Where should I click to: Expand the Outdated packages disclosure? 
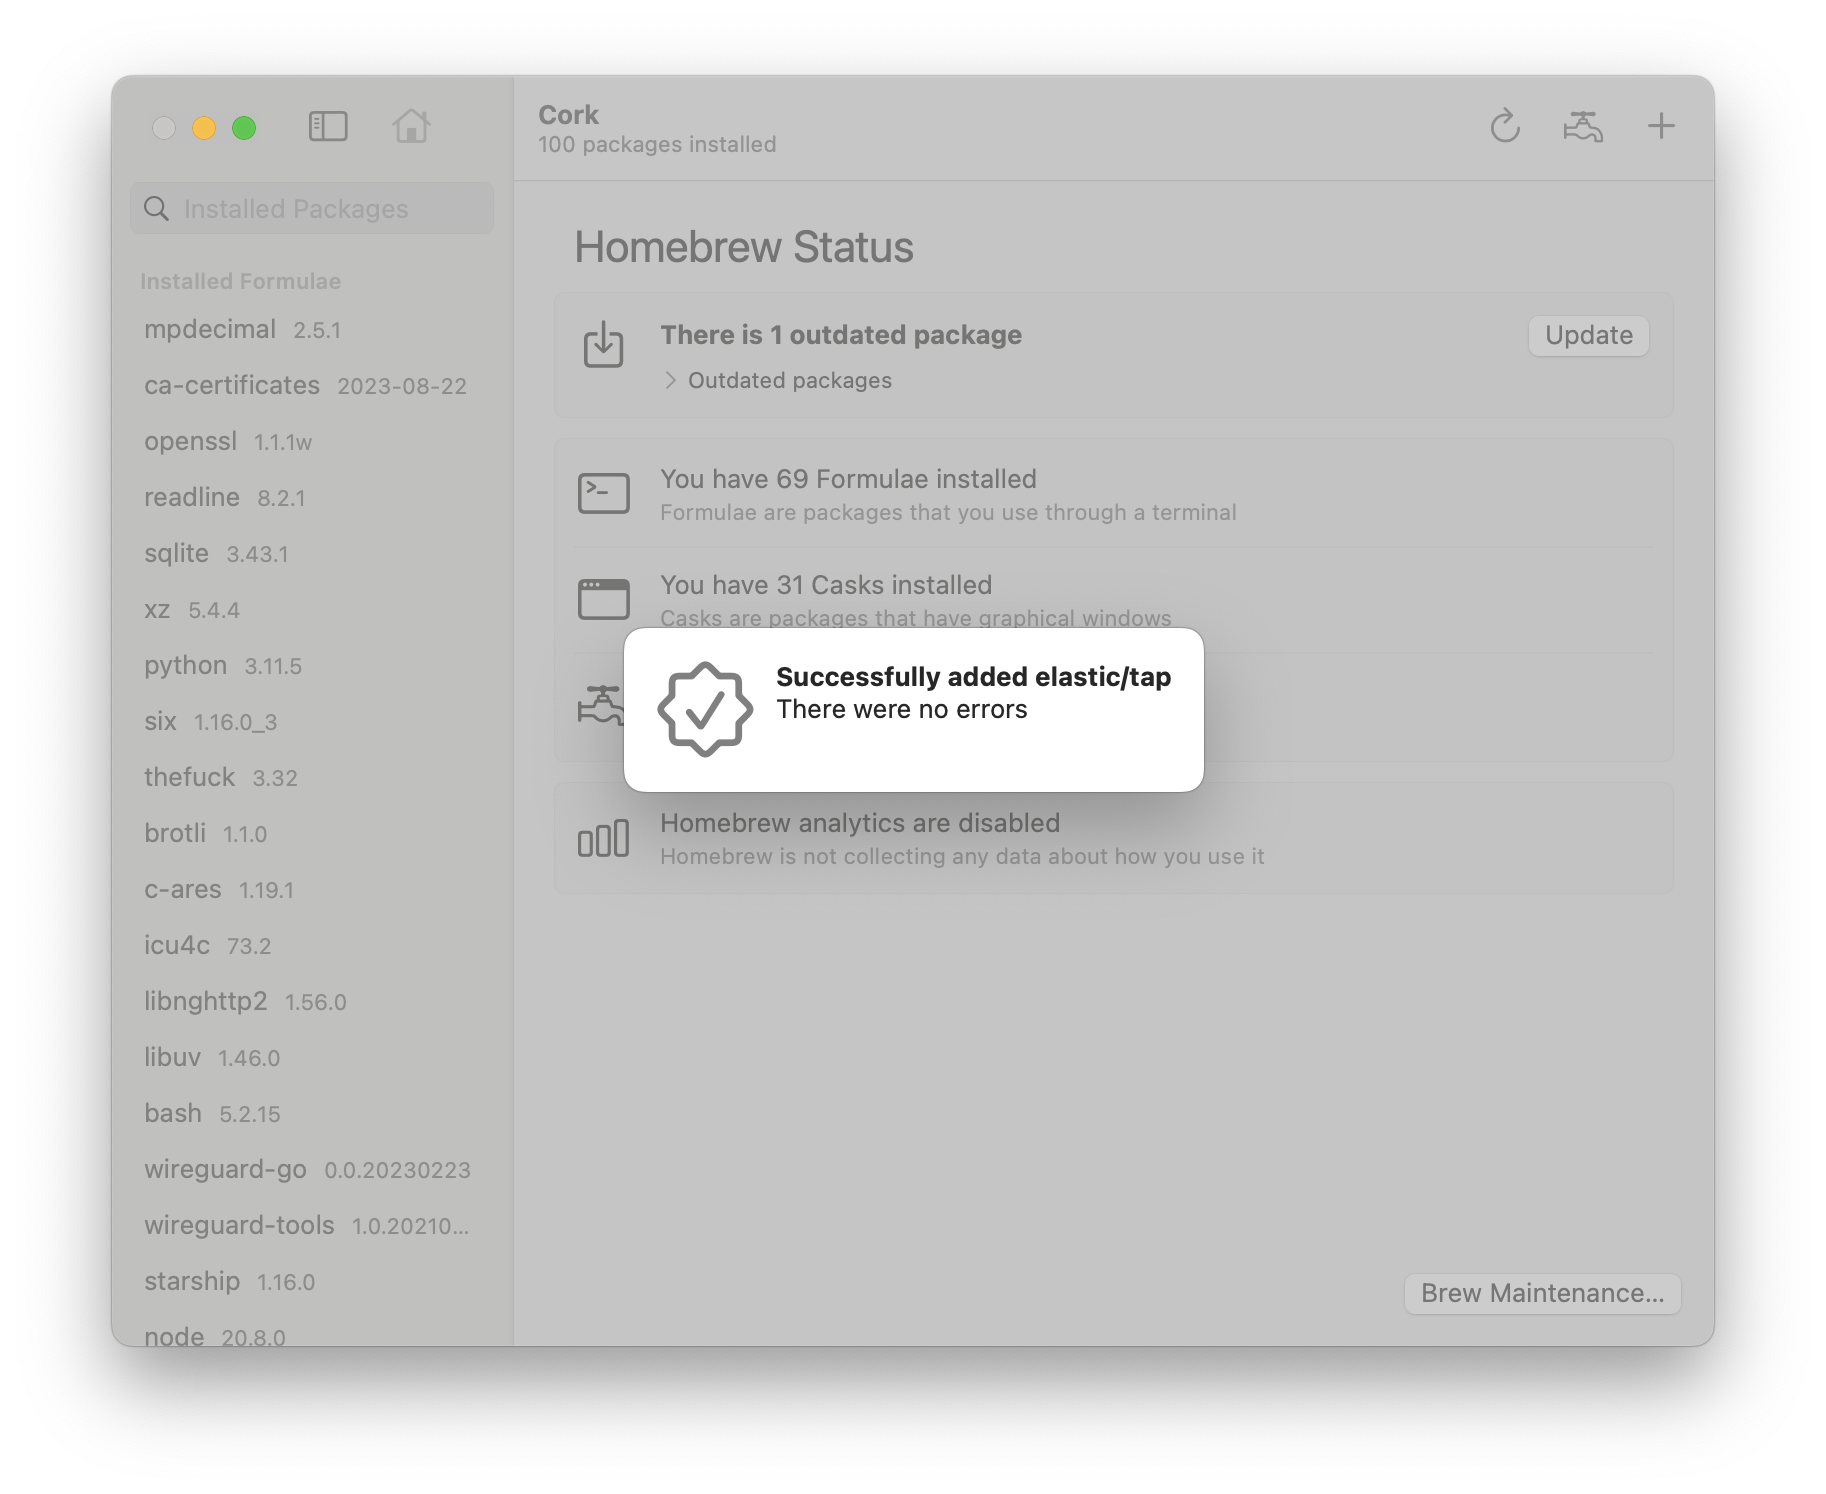coord(671,381)
